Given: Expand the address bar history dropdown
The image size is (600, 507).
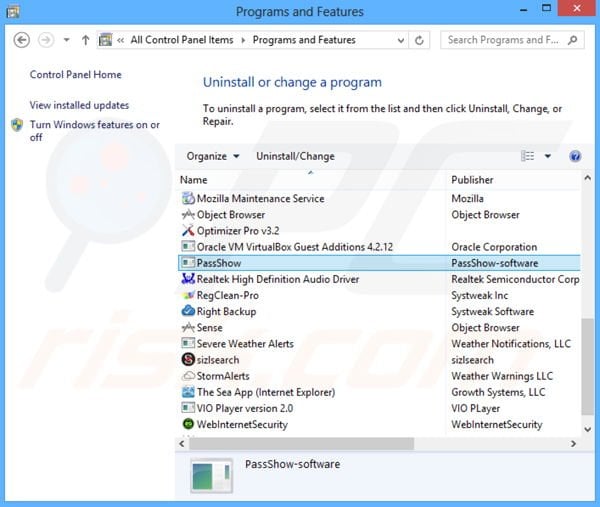Looking at the screenshot, I should click(401, 40).
